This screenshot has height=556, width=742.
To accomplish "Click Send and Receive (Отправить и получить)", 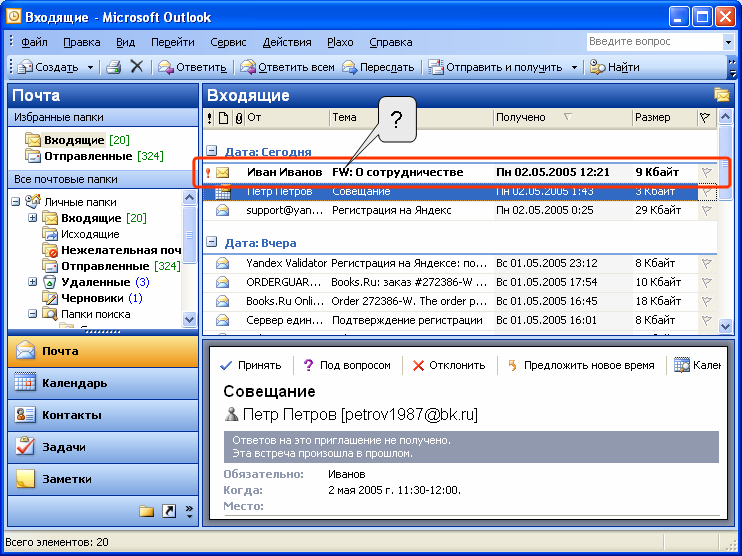I will click(x=495, y=67).
